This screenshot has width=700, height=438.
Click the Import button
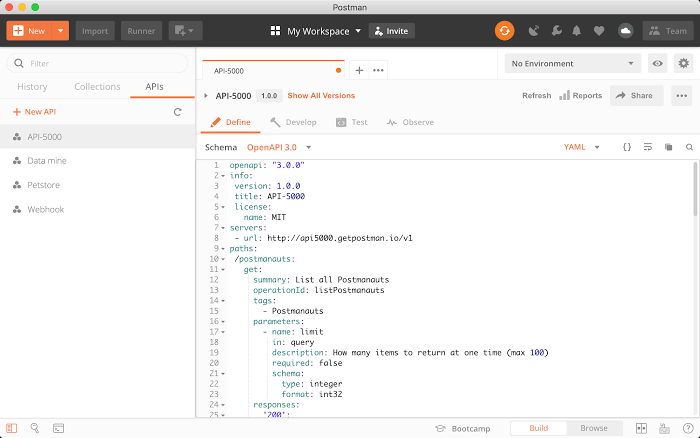click(95, 31)
